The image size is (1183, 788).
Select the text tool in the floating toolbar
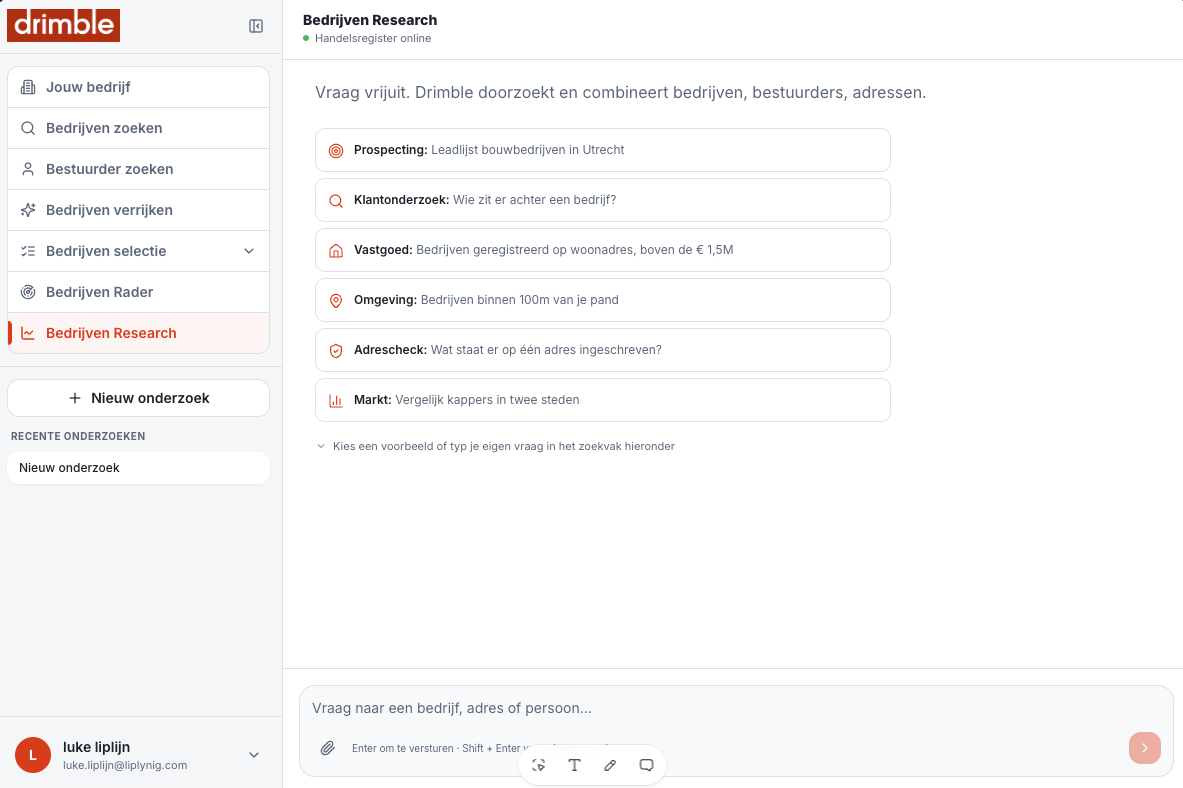(574, 765)
